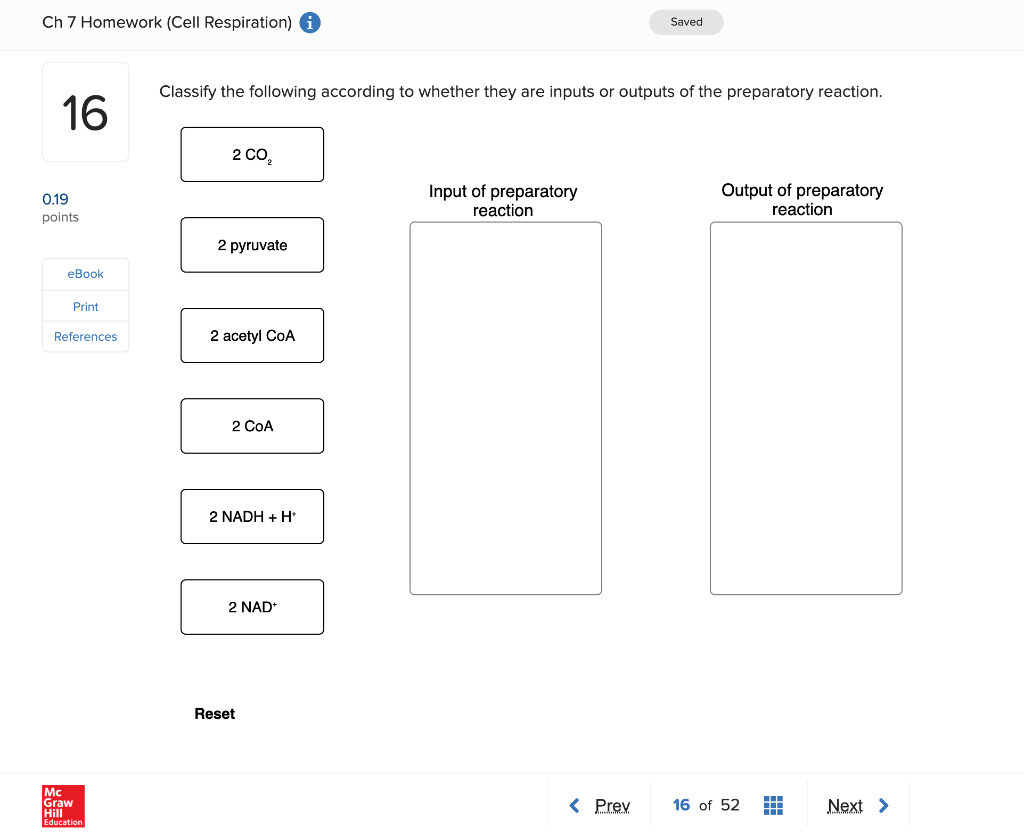Click the right chevron beside Next
The image size is (1024, 836).
(884, 805)
